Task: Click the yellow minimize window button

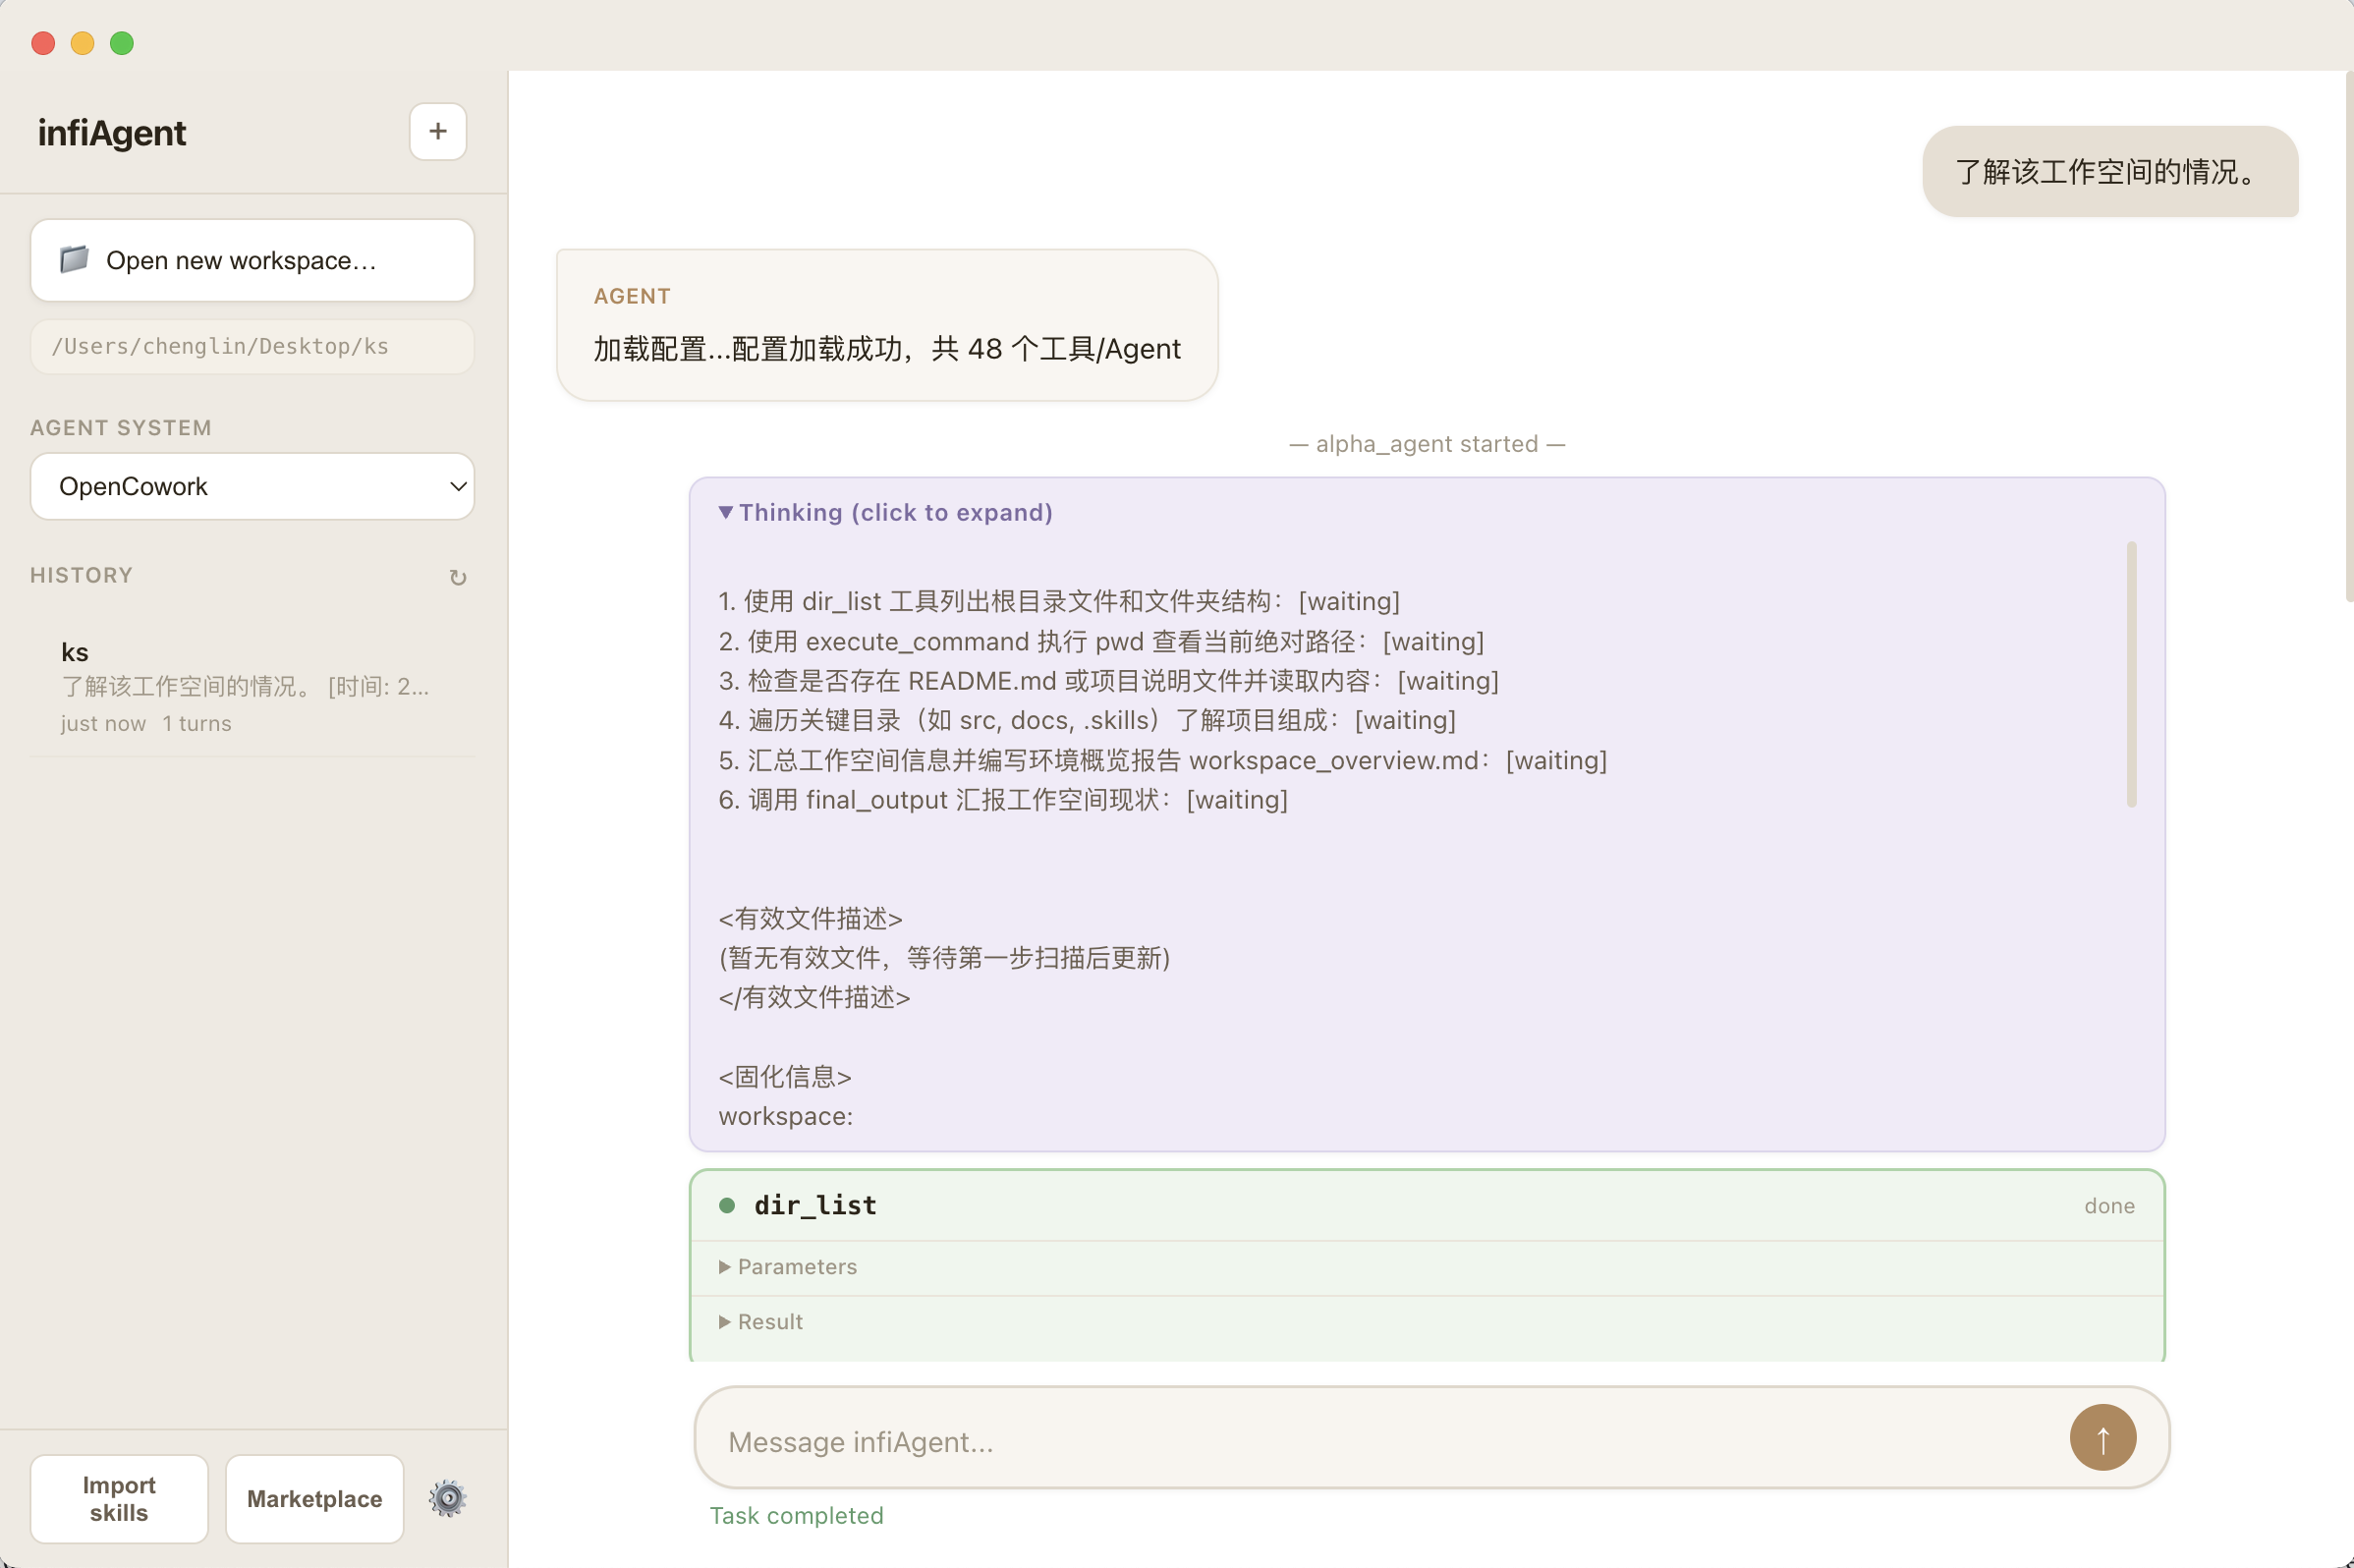Action: pyautogui.click(x=82, y=43)
